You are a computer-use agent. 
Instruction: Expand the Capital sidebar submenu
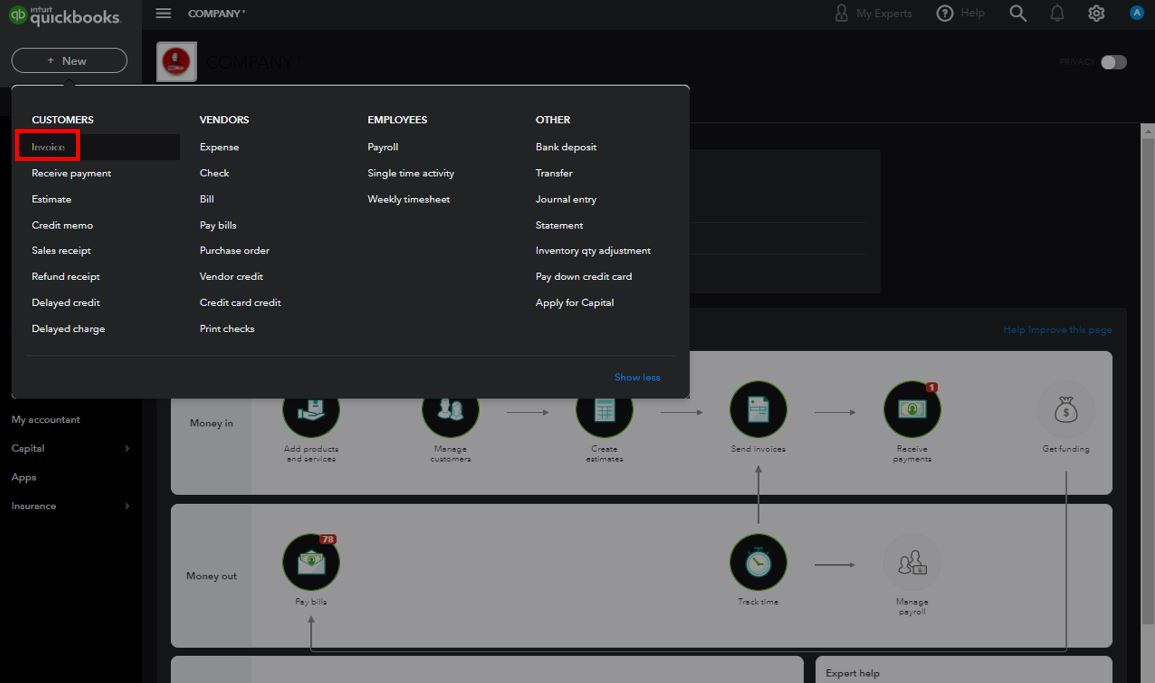(126, 448)
